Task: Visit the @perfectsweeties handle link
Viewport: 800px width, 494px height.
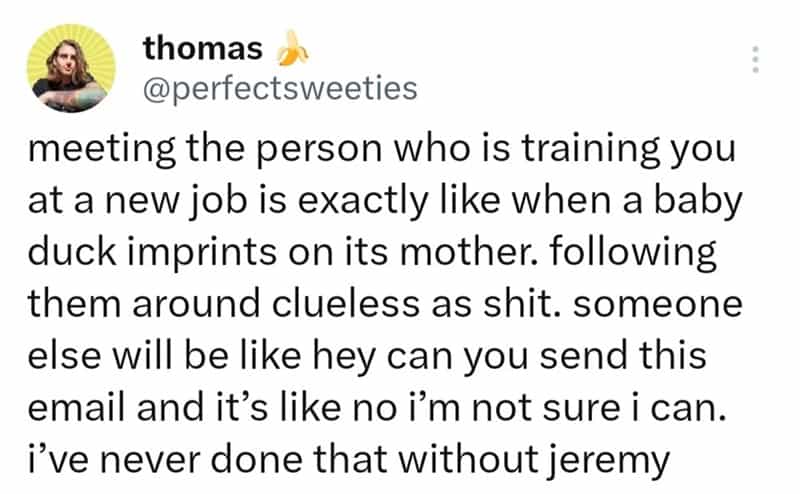Action: (279, 88)
